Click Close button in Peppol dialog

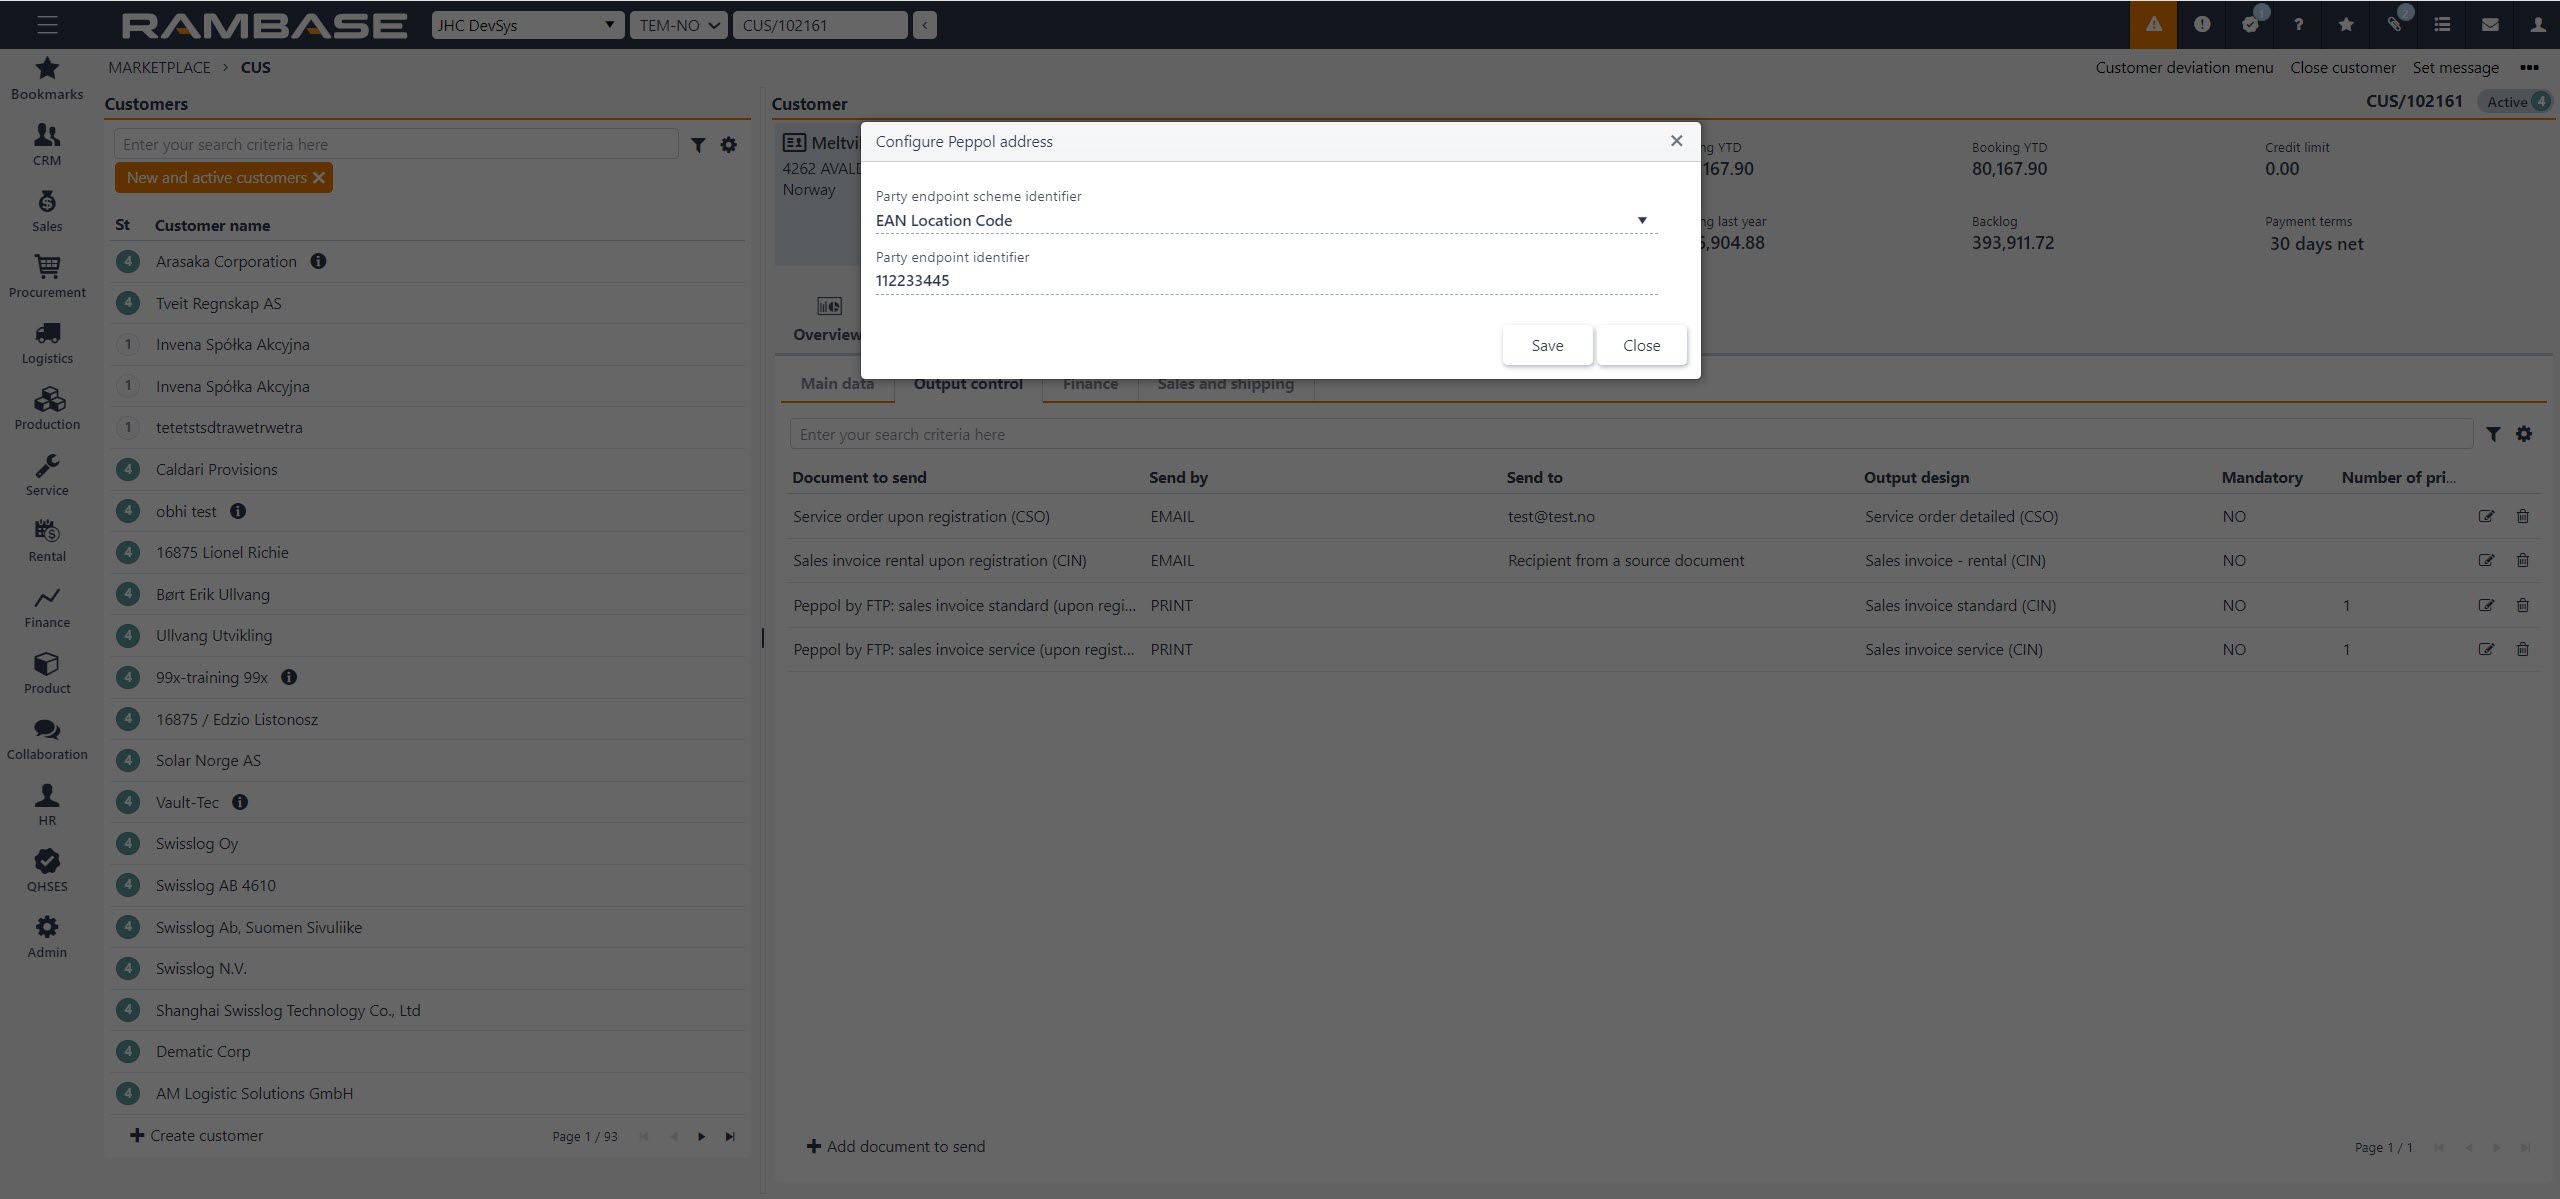[1640, 346]
